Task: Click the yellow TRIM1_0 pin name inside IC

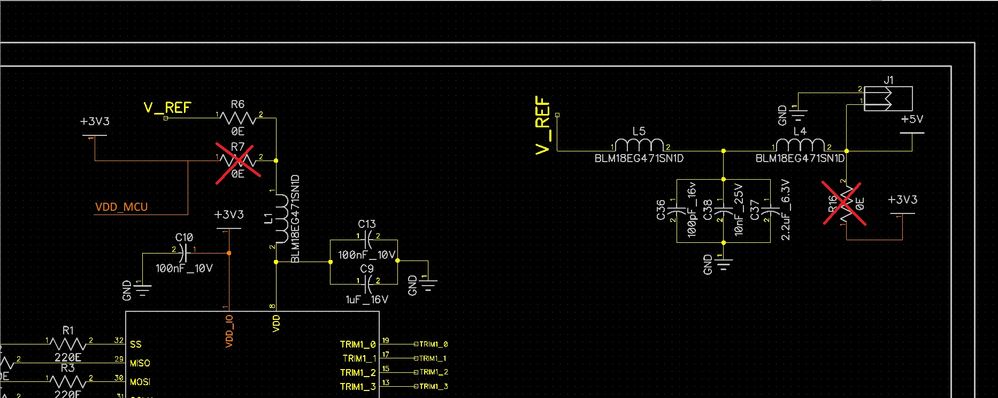Action: click(358, 345)
